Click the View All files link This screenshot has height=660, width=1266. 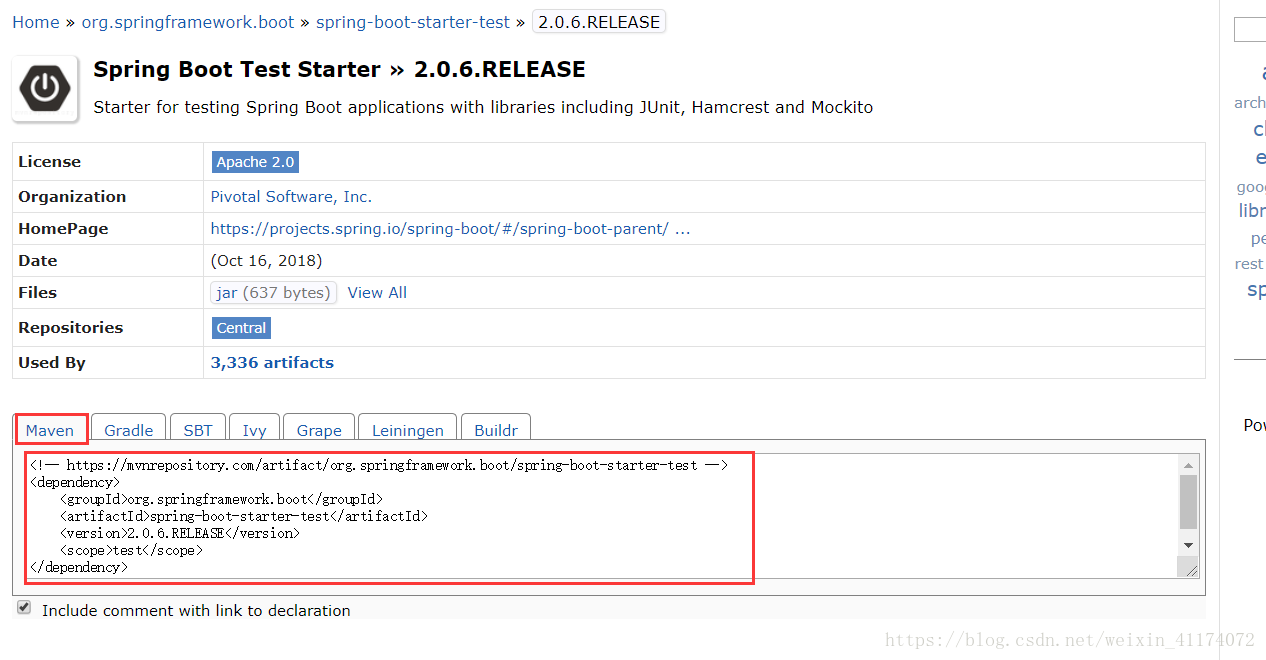click(377, 293)
